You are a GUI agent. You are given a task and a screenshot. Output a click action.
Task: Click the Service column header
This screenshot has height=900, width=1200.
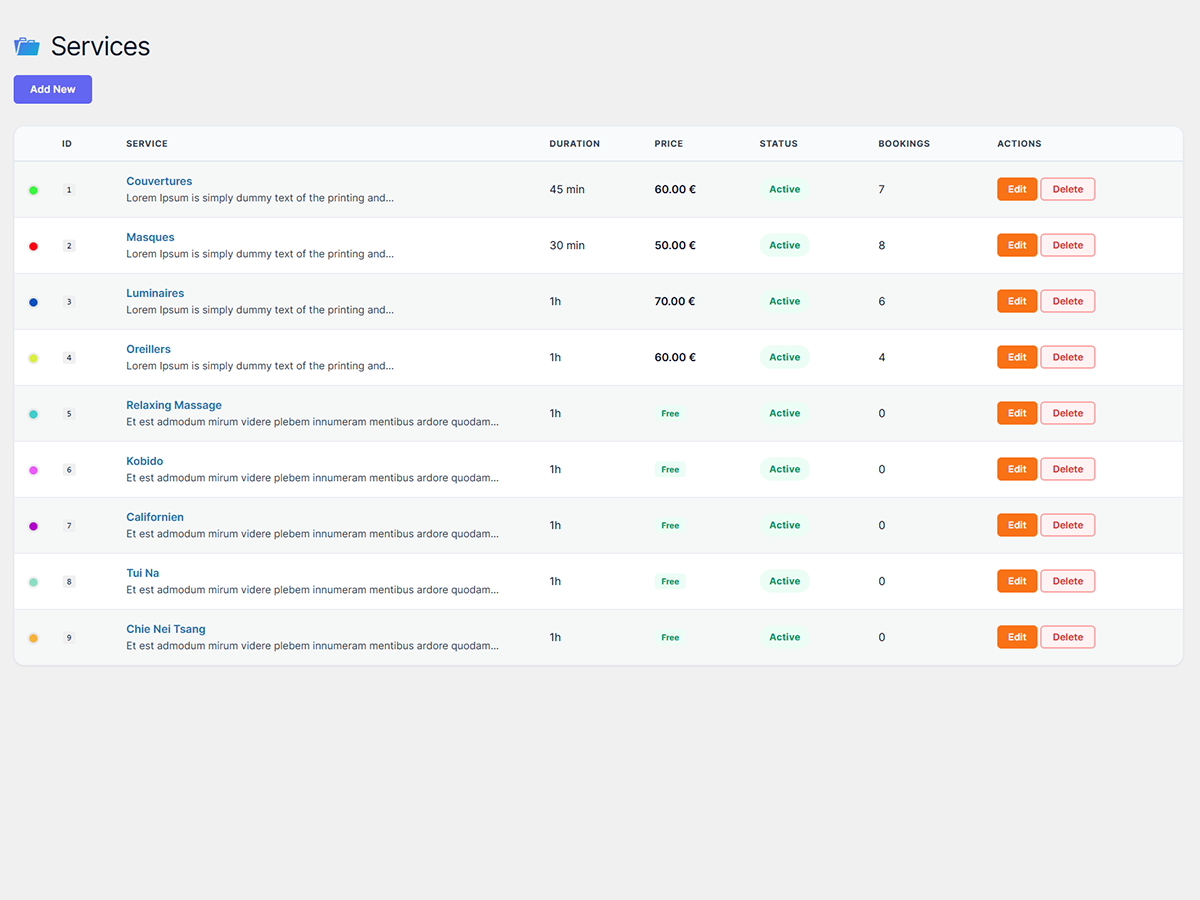click(147, 144)
